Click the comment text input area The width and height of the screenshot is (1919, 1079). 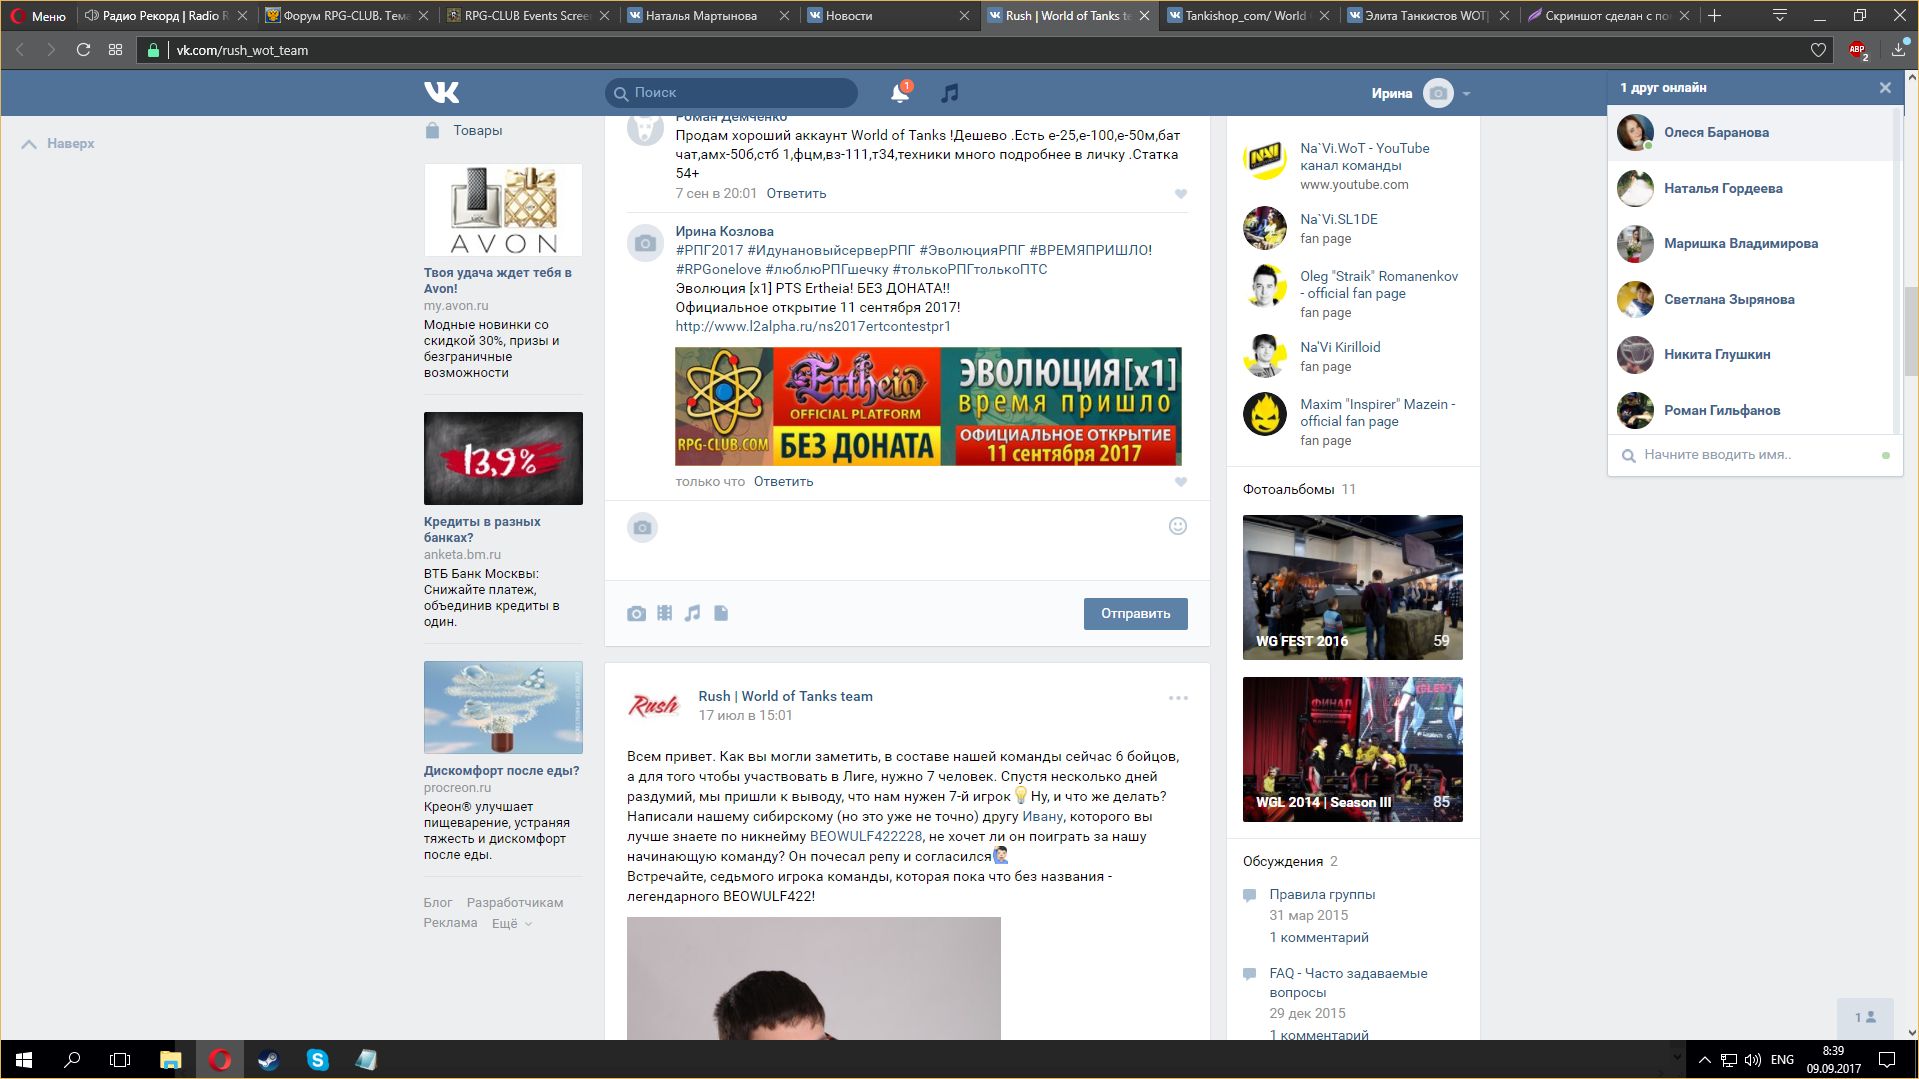[906, 540]
